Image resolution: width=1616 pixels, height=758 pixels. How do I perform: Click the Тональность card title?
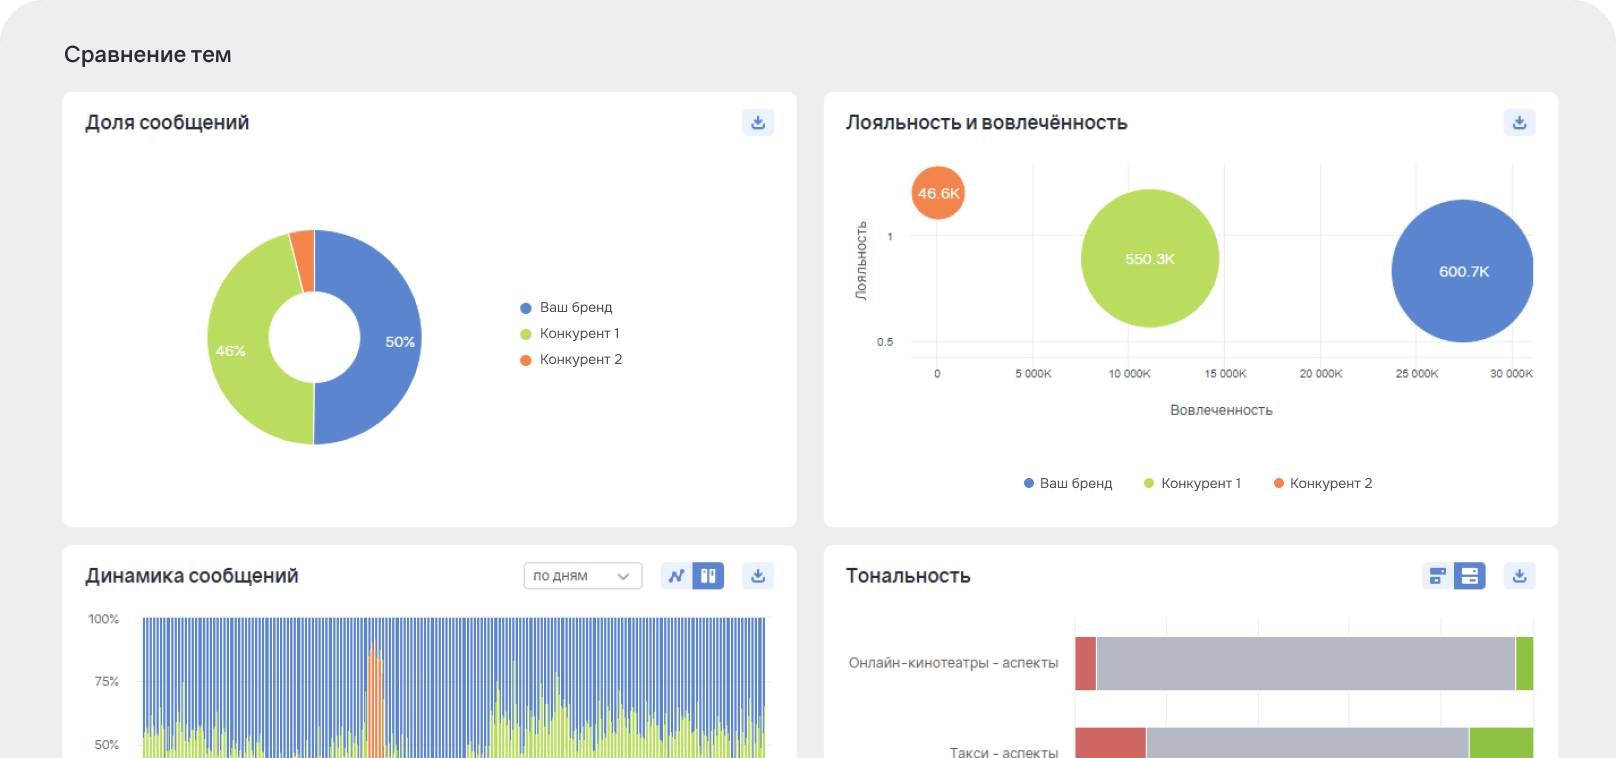908,576
